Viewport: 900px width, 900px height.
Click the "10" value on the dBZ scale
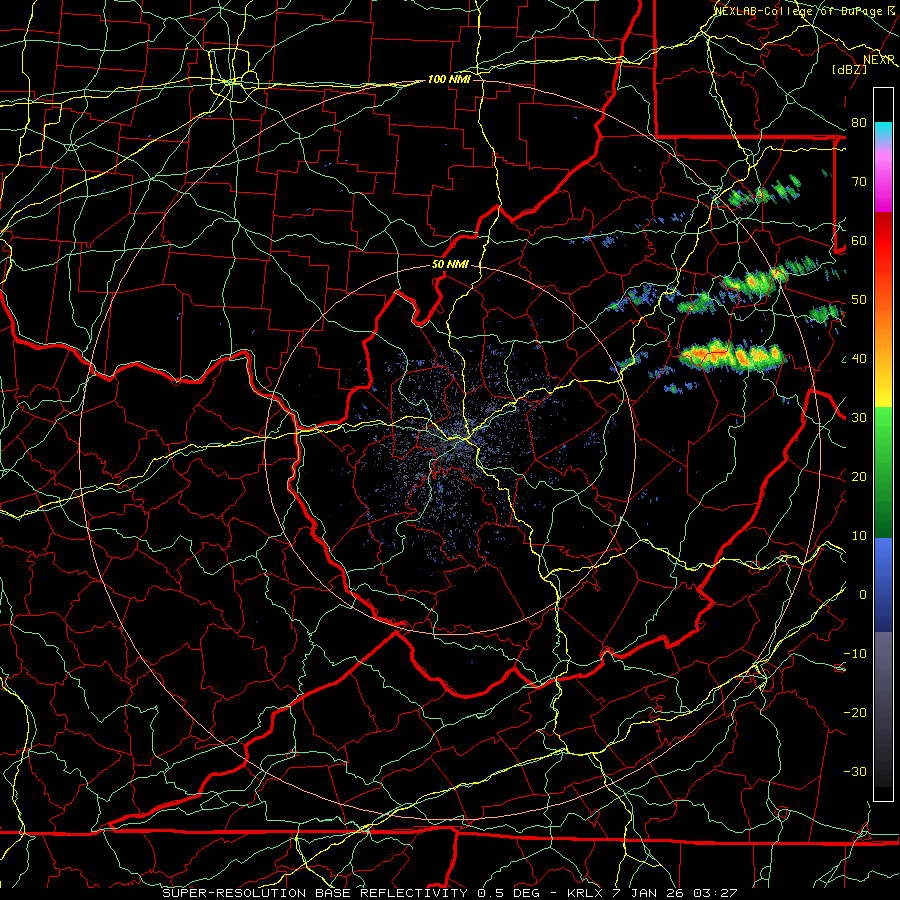click(x=859, y=536)
